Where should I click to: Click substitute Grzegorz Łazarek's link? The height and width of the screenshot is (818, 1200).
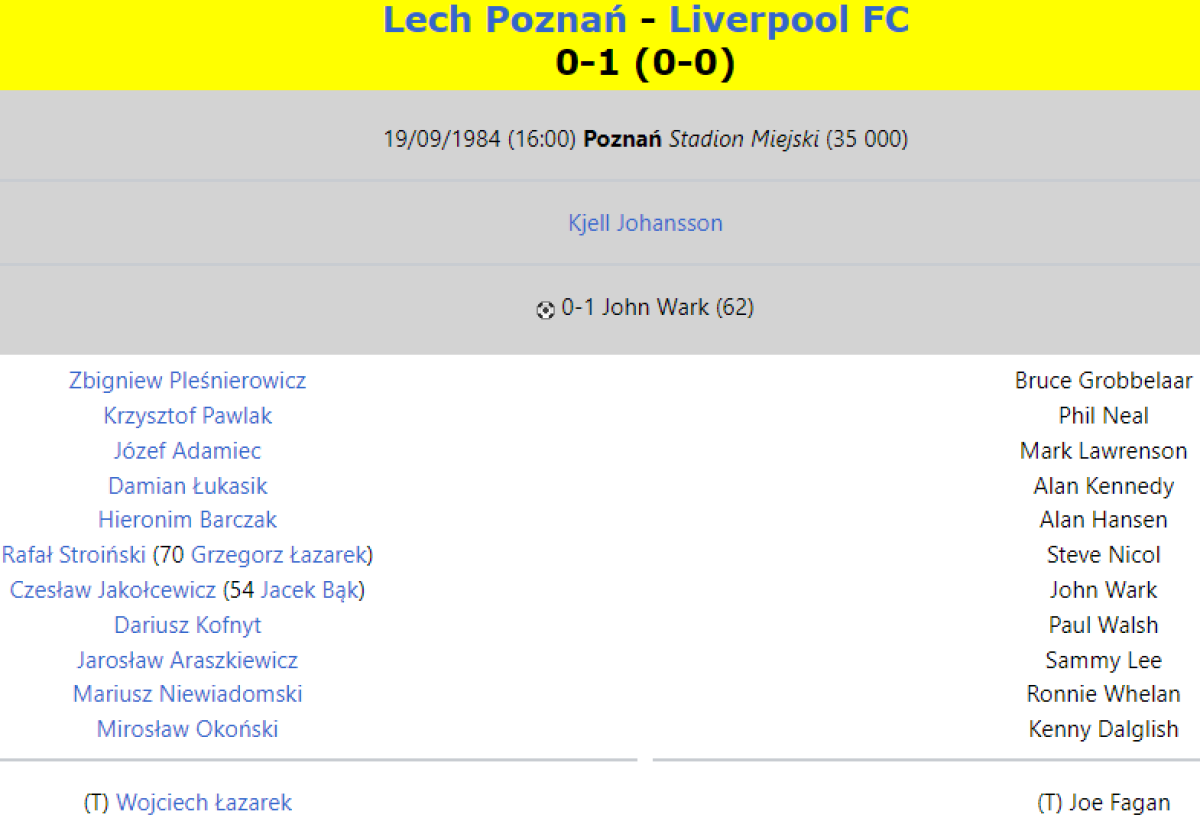point(279,555)
